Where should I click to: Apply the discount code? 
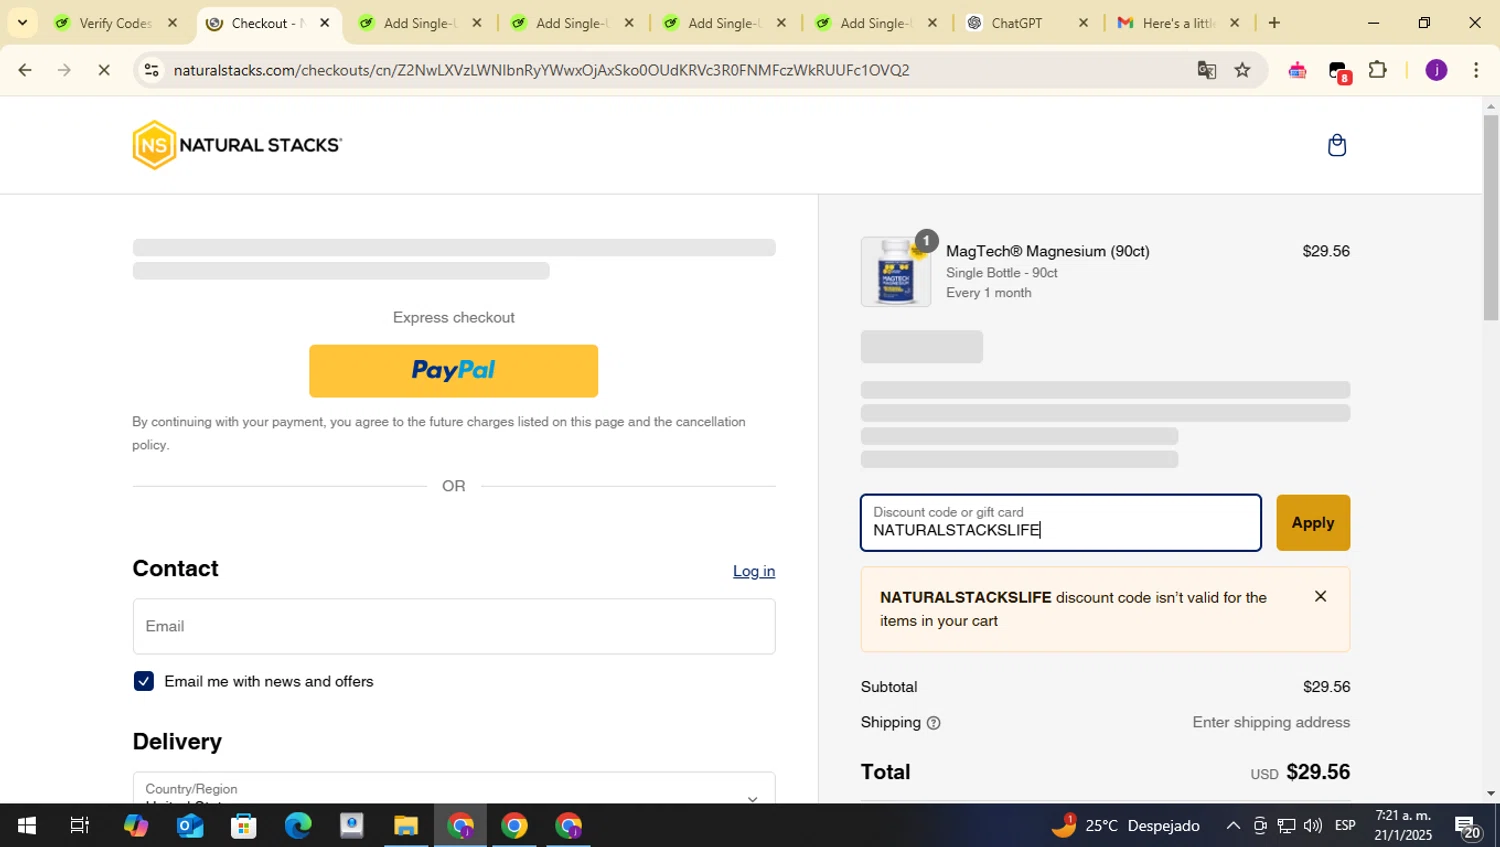[x=1312, y=523]
